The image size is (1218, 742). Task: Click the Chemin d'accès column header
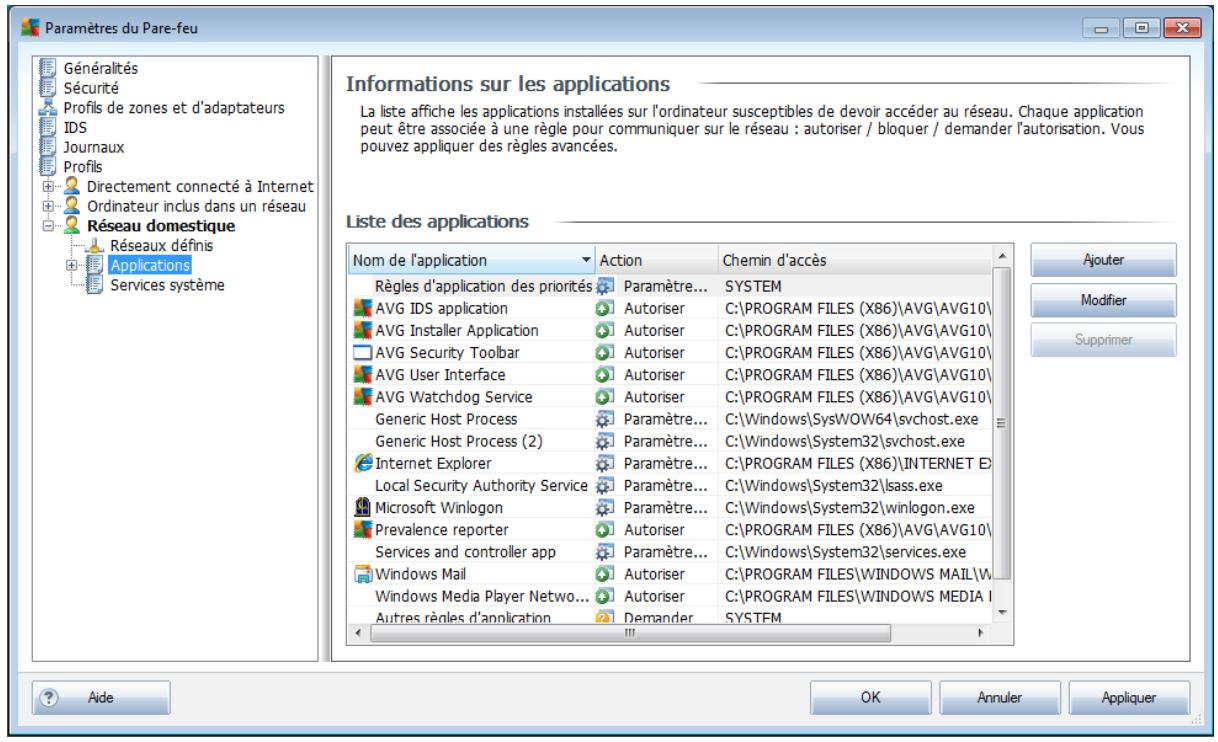point(855,260)
